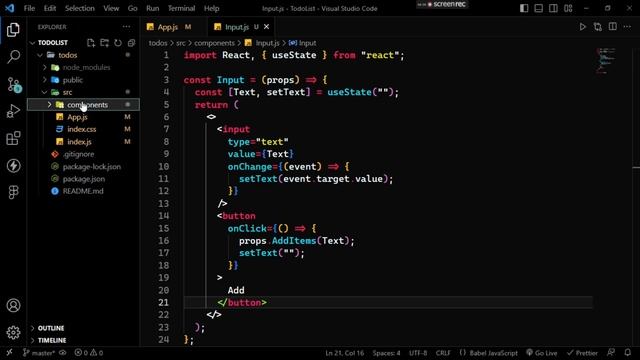The width and height of the screenshot is (640, 360).
Task: Toggle the bottom panel visibility
Action: 539,8
